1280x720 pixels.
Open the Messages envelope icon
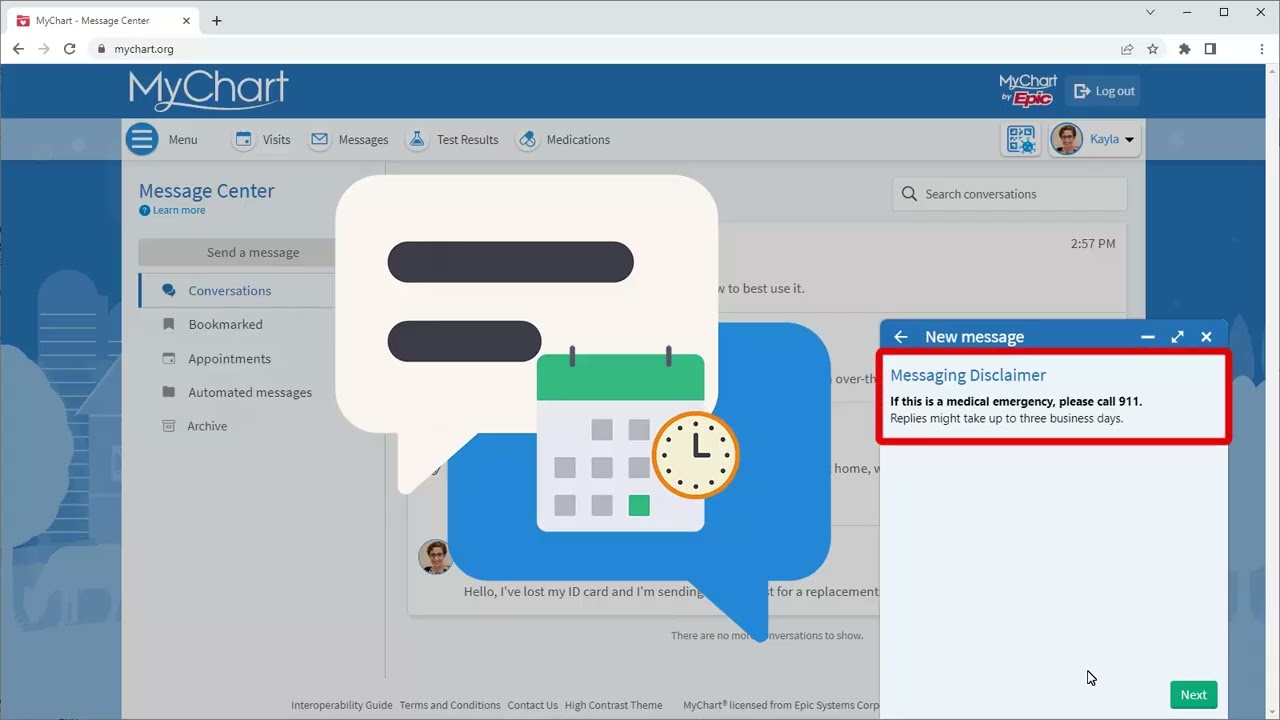[x=320, y=139]
